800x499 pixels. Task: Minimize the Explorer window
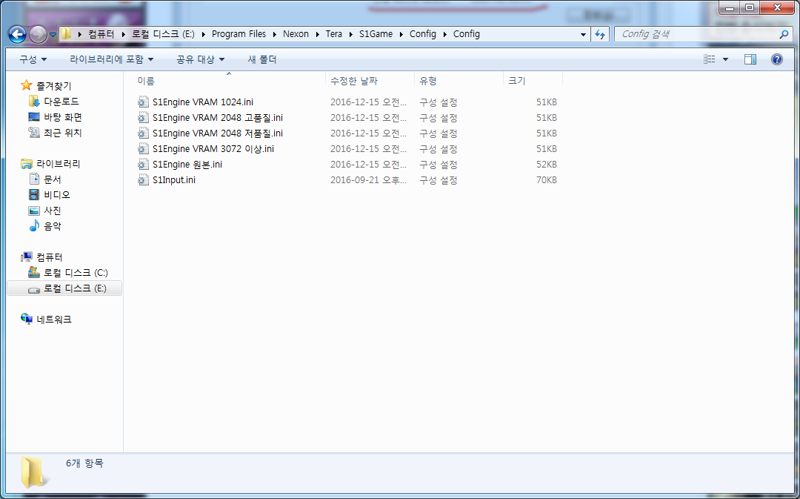730,7
